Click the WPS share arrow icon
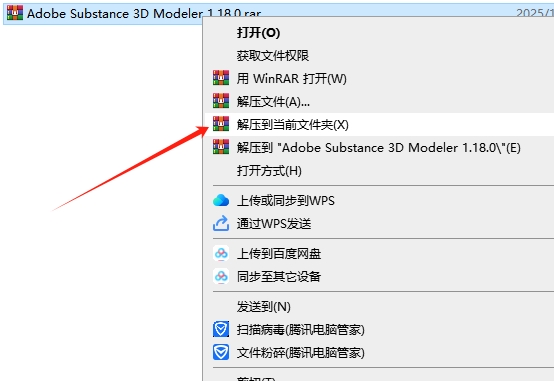554x381 pixels. [x=221, y=223]
